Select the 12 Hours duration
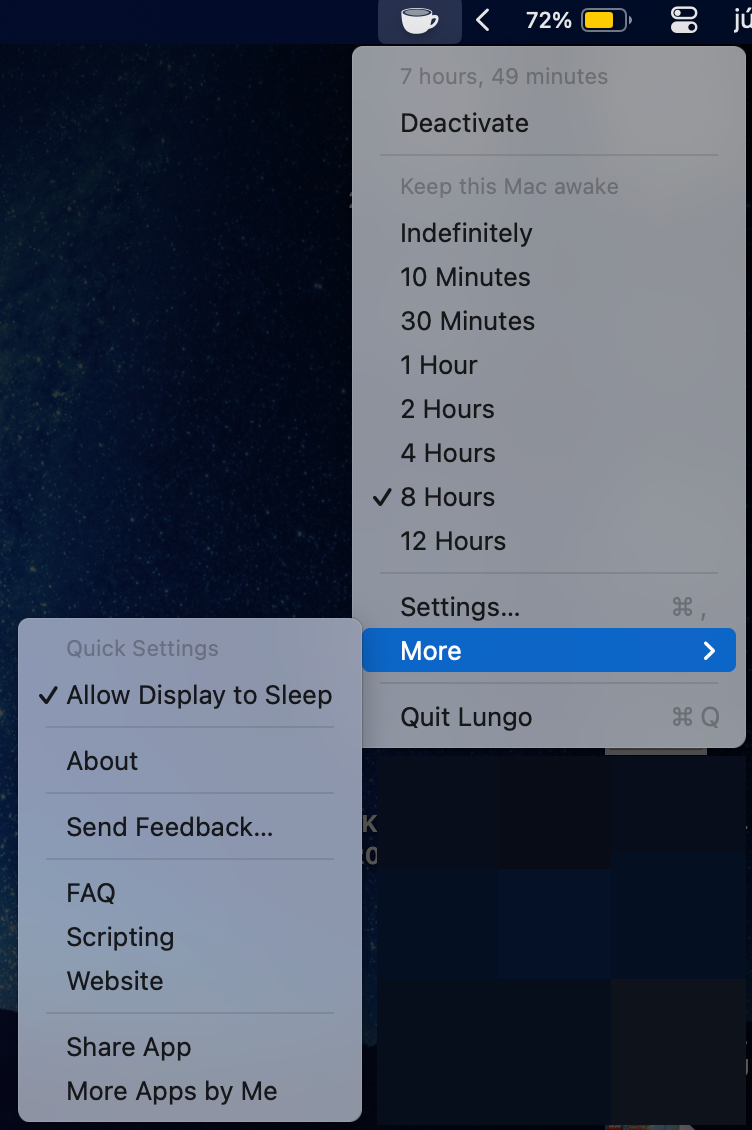The width and height of the screenshot is (752, 1130). (x=549, y=540)
